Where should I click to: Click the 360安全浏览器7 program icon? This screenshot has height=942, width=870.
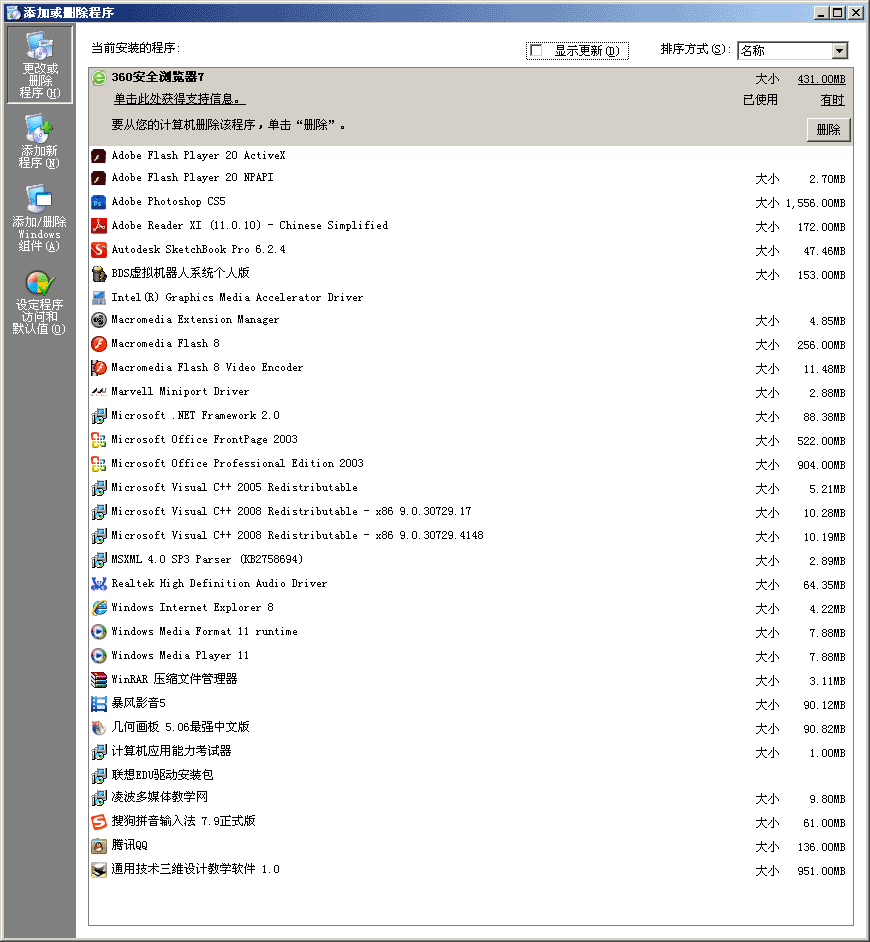pos(99,77)
